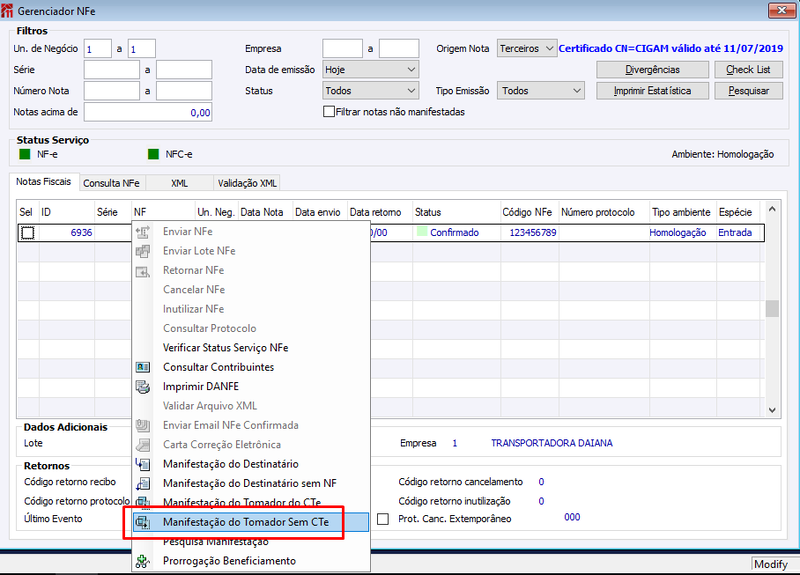
Task: Choose Verificar Status Serviço NFe menu entry
Action: click(x=226, y=348)
